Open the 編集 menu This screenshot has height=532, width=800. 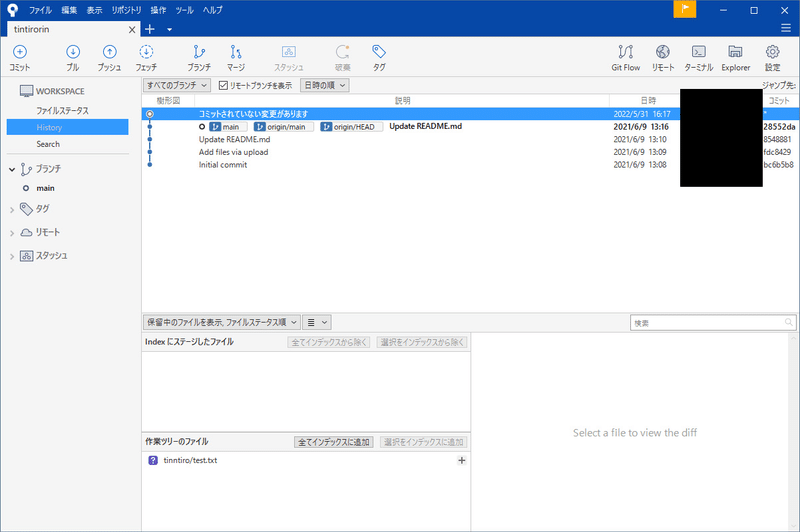[69, 10]
